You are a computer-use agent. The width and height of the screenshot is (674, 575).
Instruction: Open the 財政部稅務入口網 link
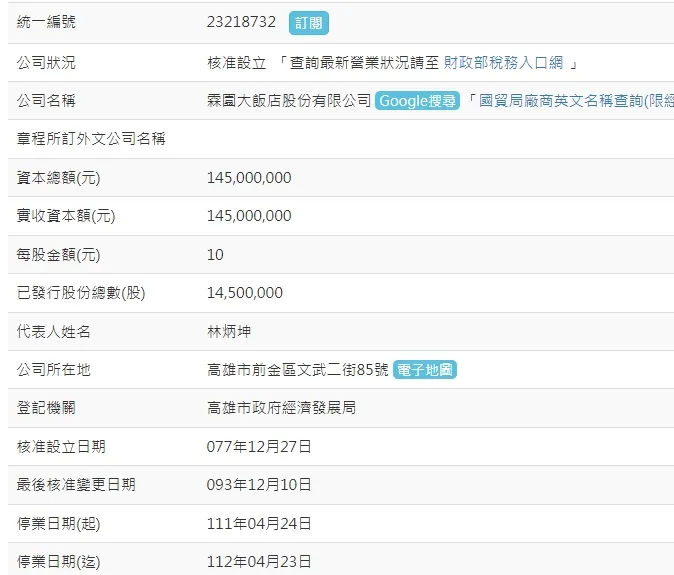click(x=503, y=63)
